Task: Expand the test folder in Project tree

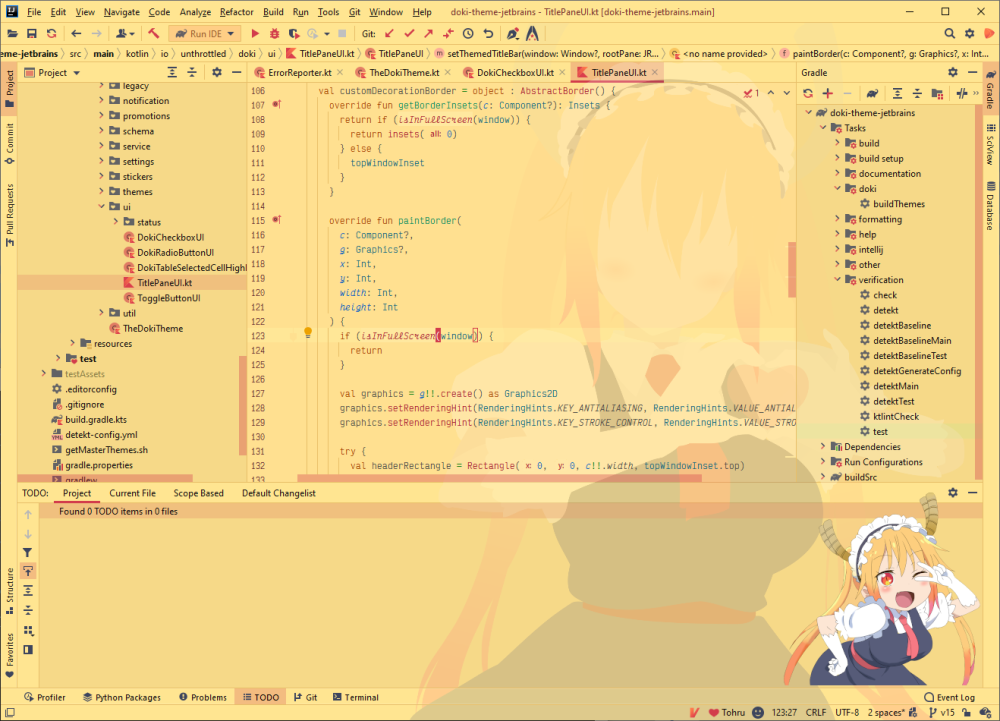Action: tap(59, 358)
